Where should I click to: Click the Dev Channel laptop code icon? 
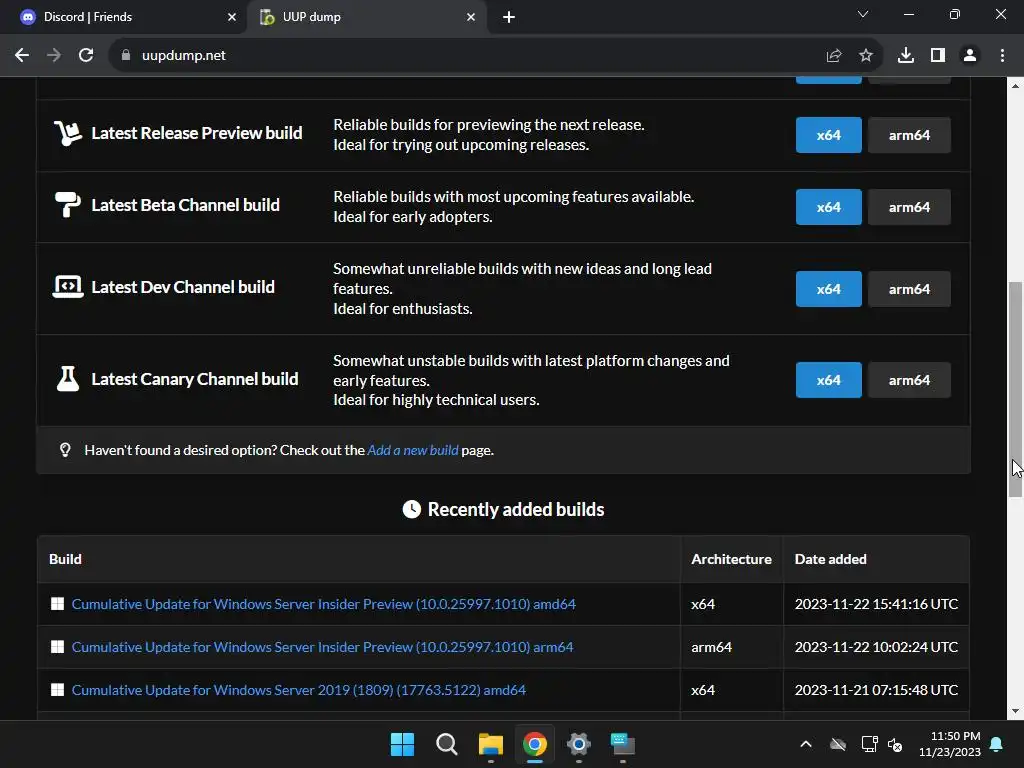point(68,287)
